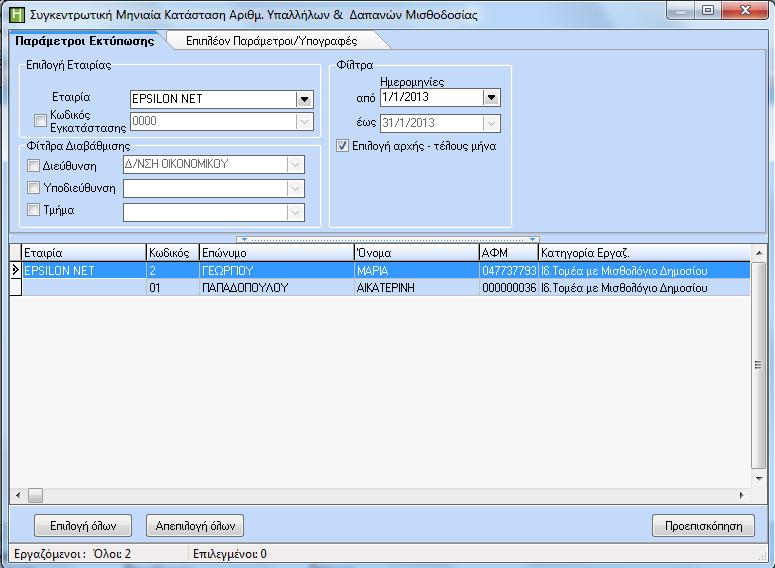
Task: Open the Δ/ΝΣΗ ΟΙΚΟΝΟΜΙΚΟΥ dropdown
Action: [x=295, y=165]
